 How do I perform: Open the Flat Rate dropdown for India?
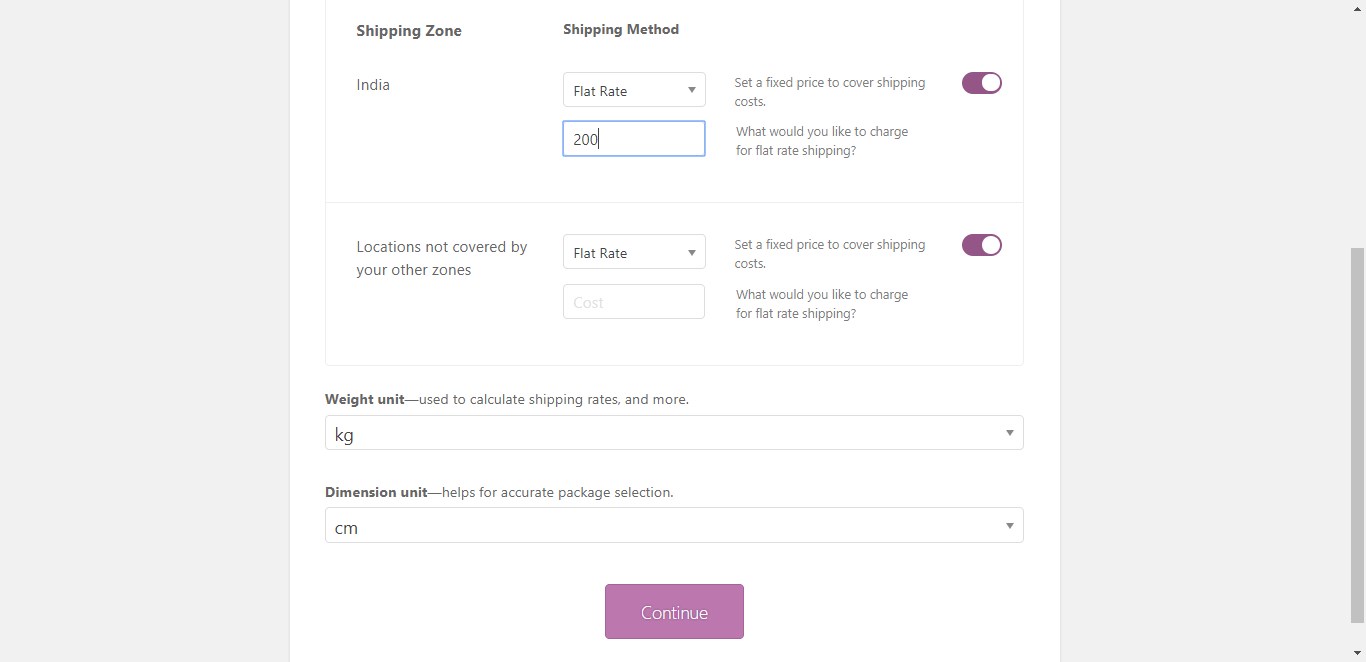(634, 89)
